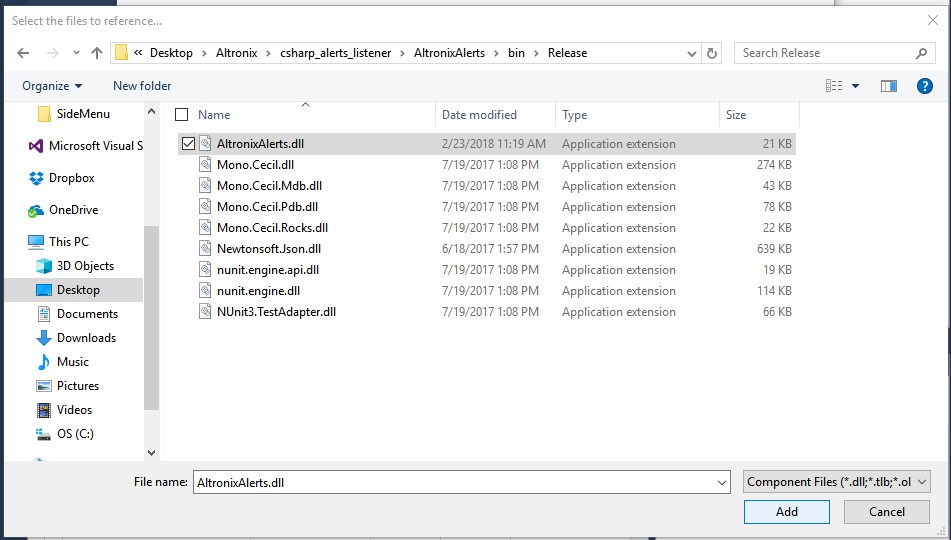Open the Organize menu
This screenshot has width=951, height=540.
click(x=52, y=86)
